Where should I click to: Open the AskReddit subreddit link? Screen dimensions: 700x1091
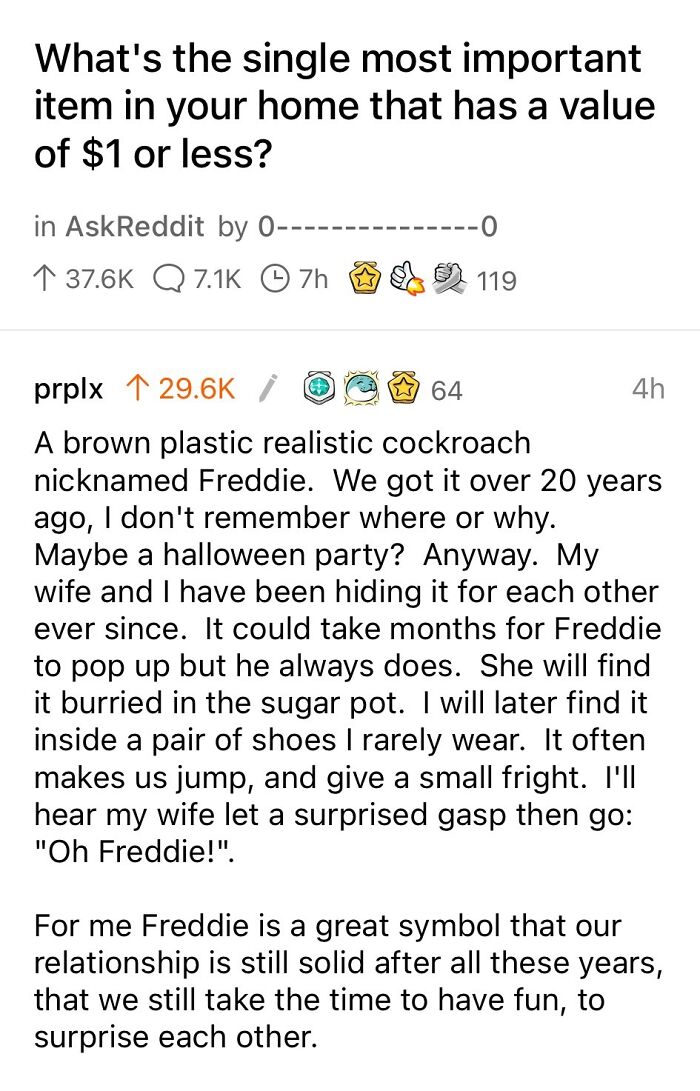[x=134, y=226]
